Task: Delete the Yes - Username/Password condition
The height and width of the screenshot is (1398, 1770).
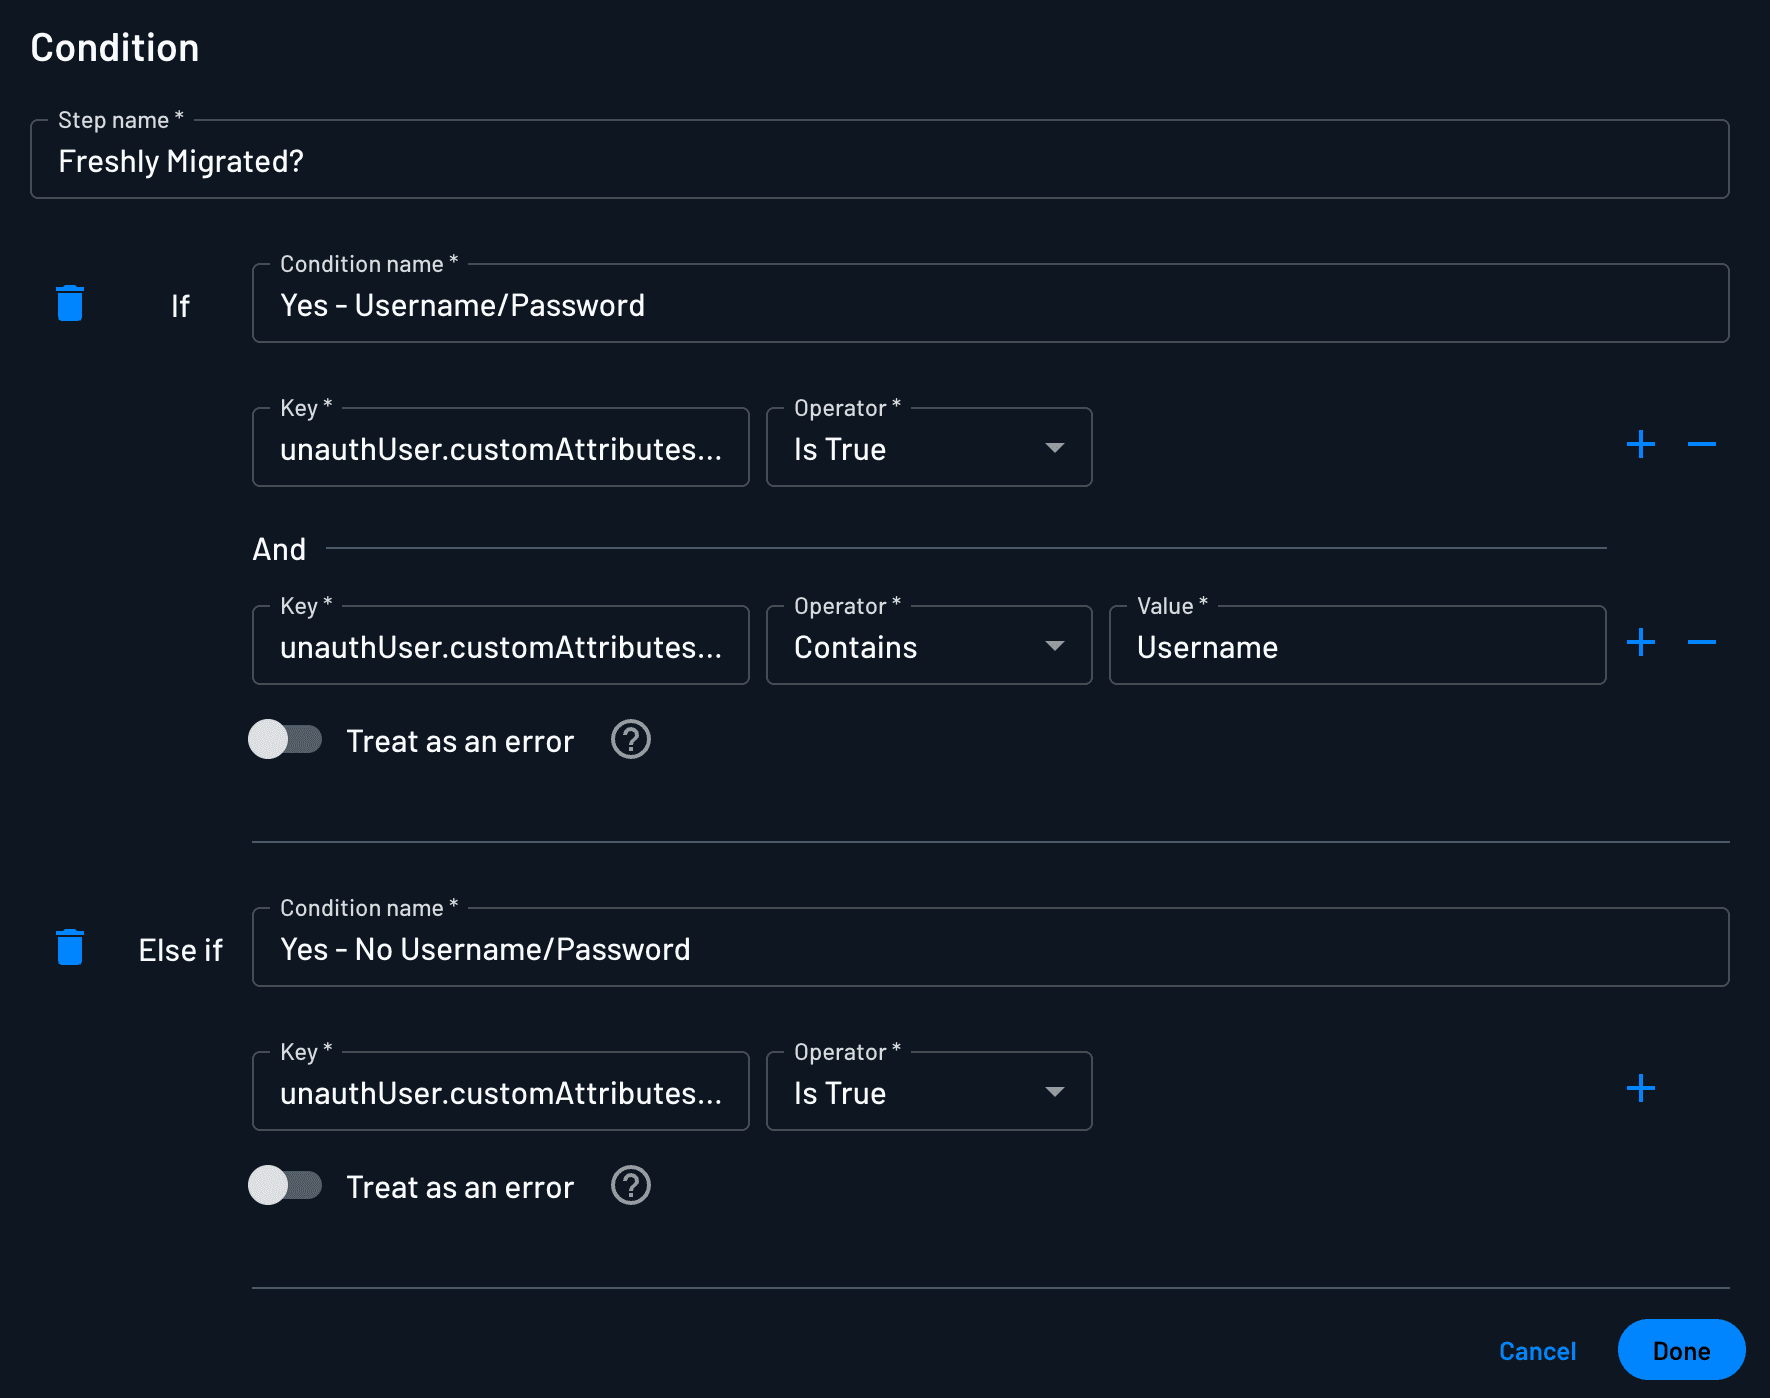Action: [x=69, y=304]
